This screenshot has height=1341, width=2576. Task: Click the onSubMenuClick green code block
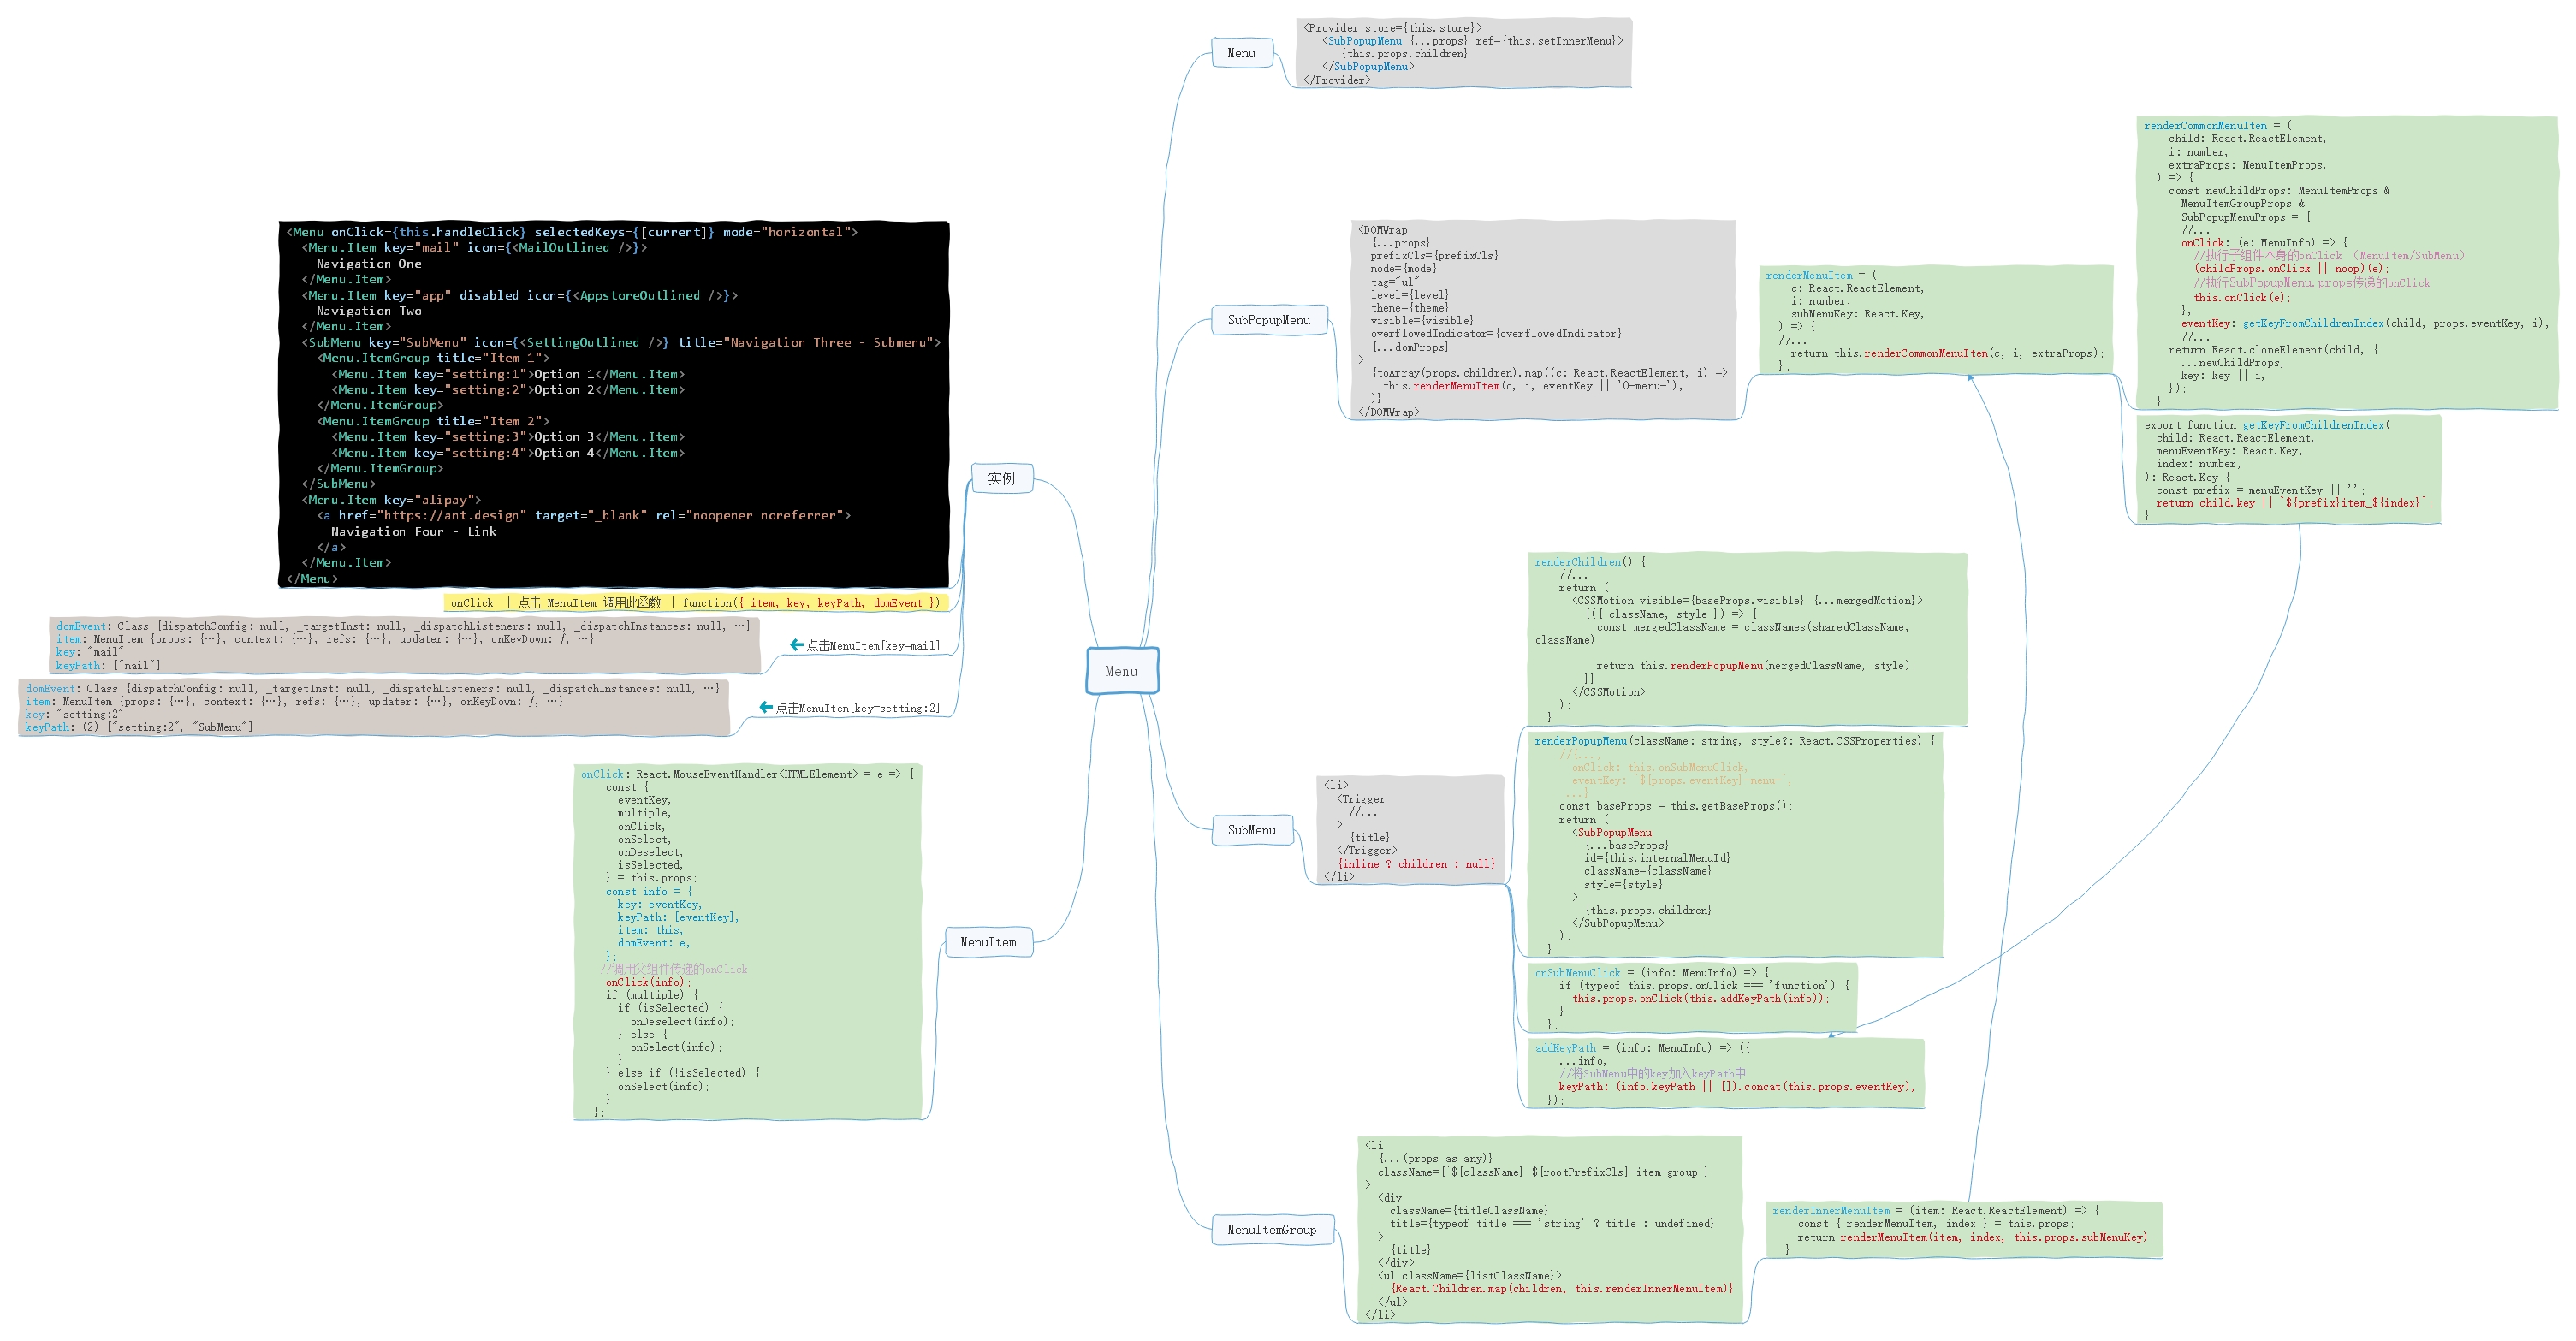(1692, 997)
